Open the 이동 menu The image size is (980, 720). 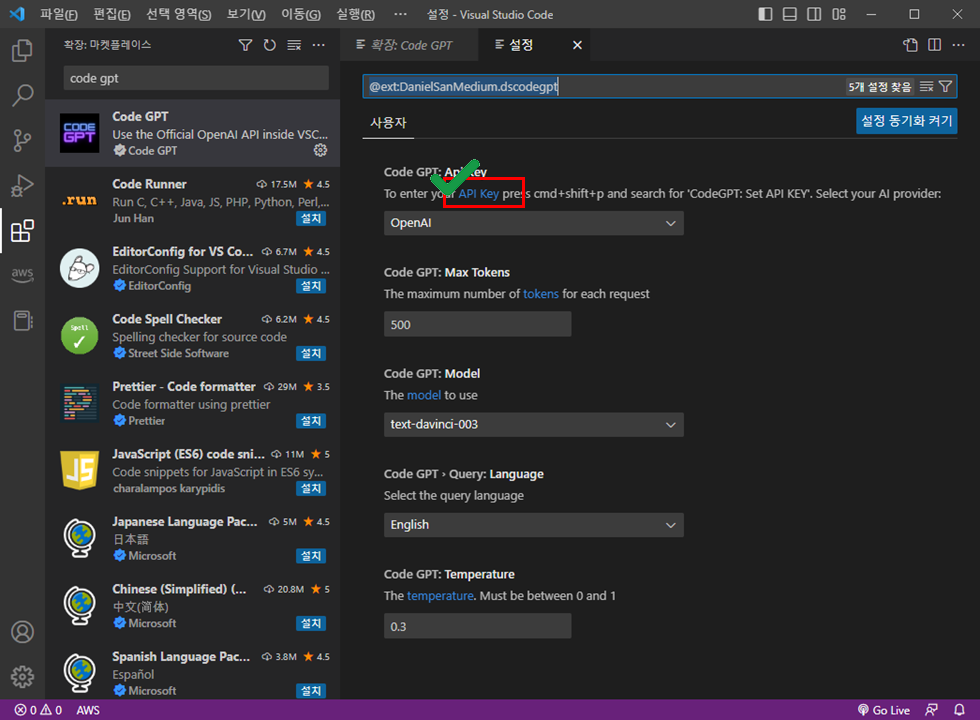pos(301,14)
